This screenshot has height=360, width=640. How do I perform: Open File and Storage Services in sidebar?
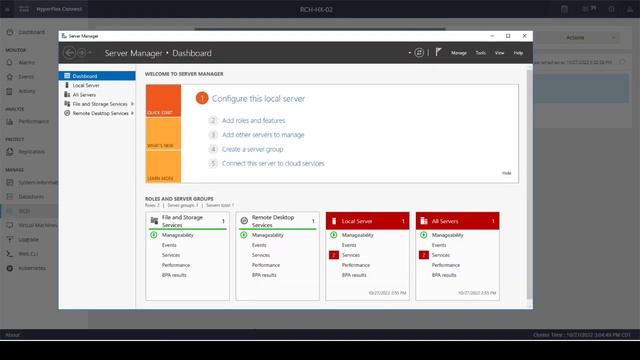100,104
